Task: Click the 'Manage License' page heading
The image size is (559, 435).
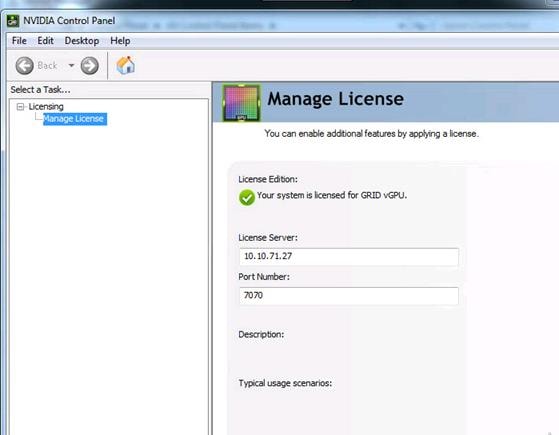Action: (335, 99)
